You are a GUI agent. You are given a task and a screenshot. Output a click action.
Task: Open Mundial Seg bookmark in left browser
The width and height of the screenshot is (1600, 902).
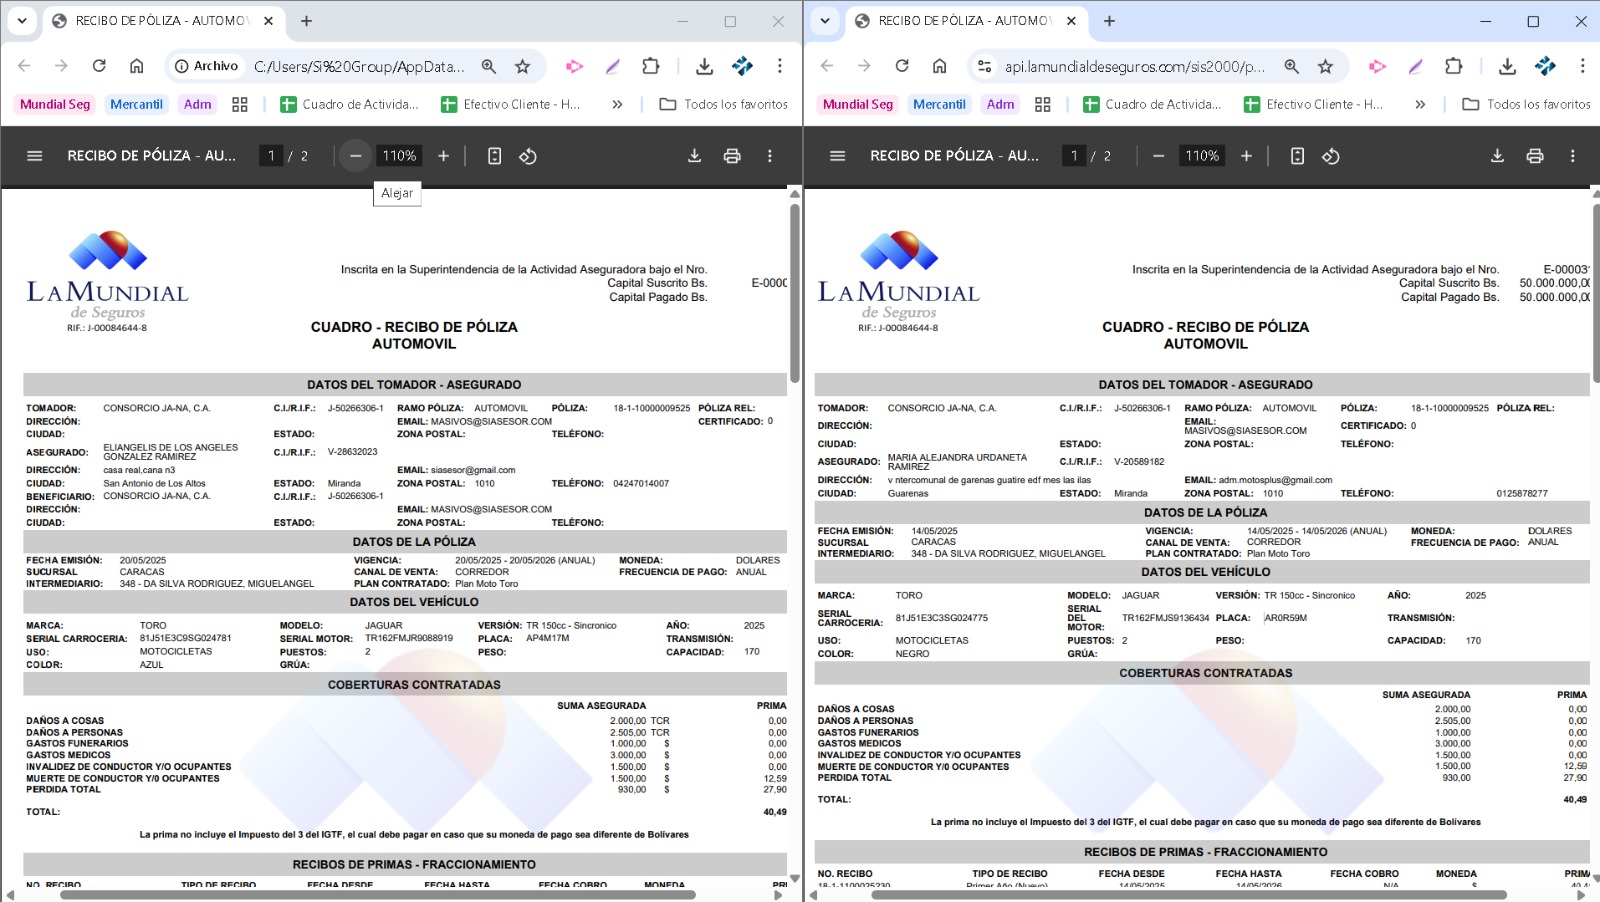pos(55,104)
